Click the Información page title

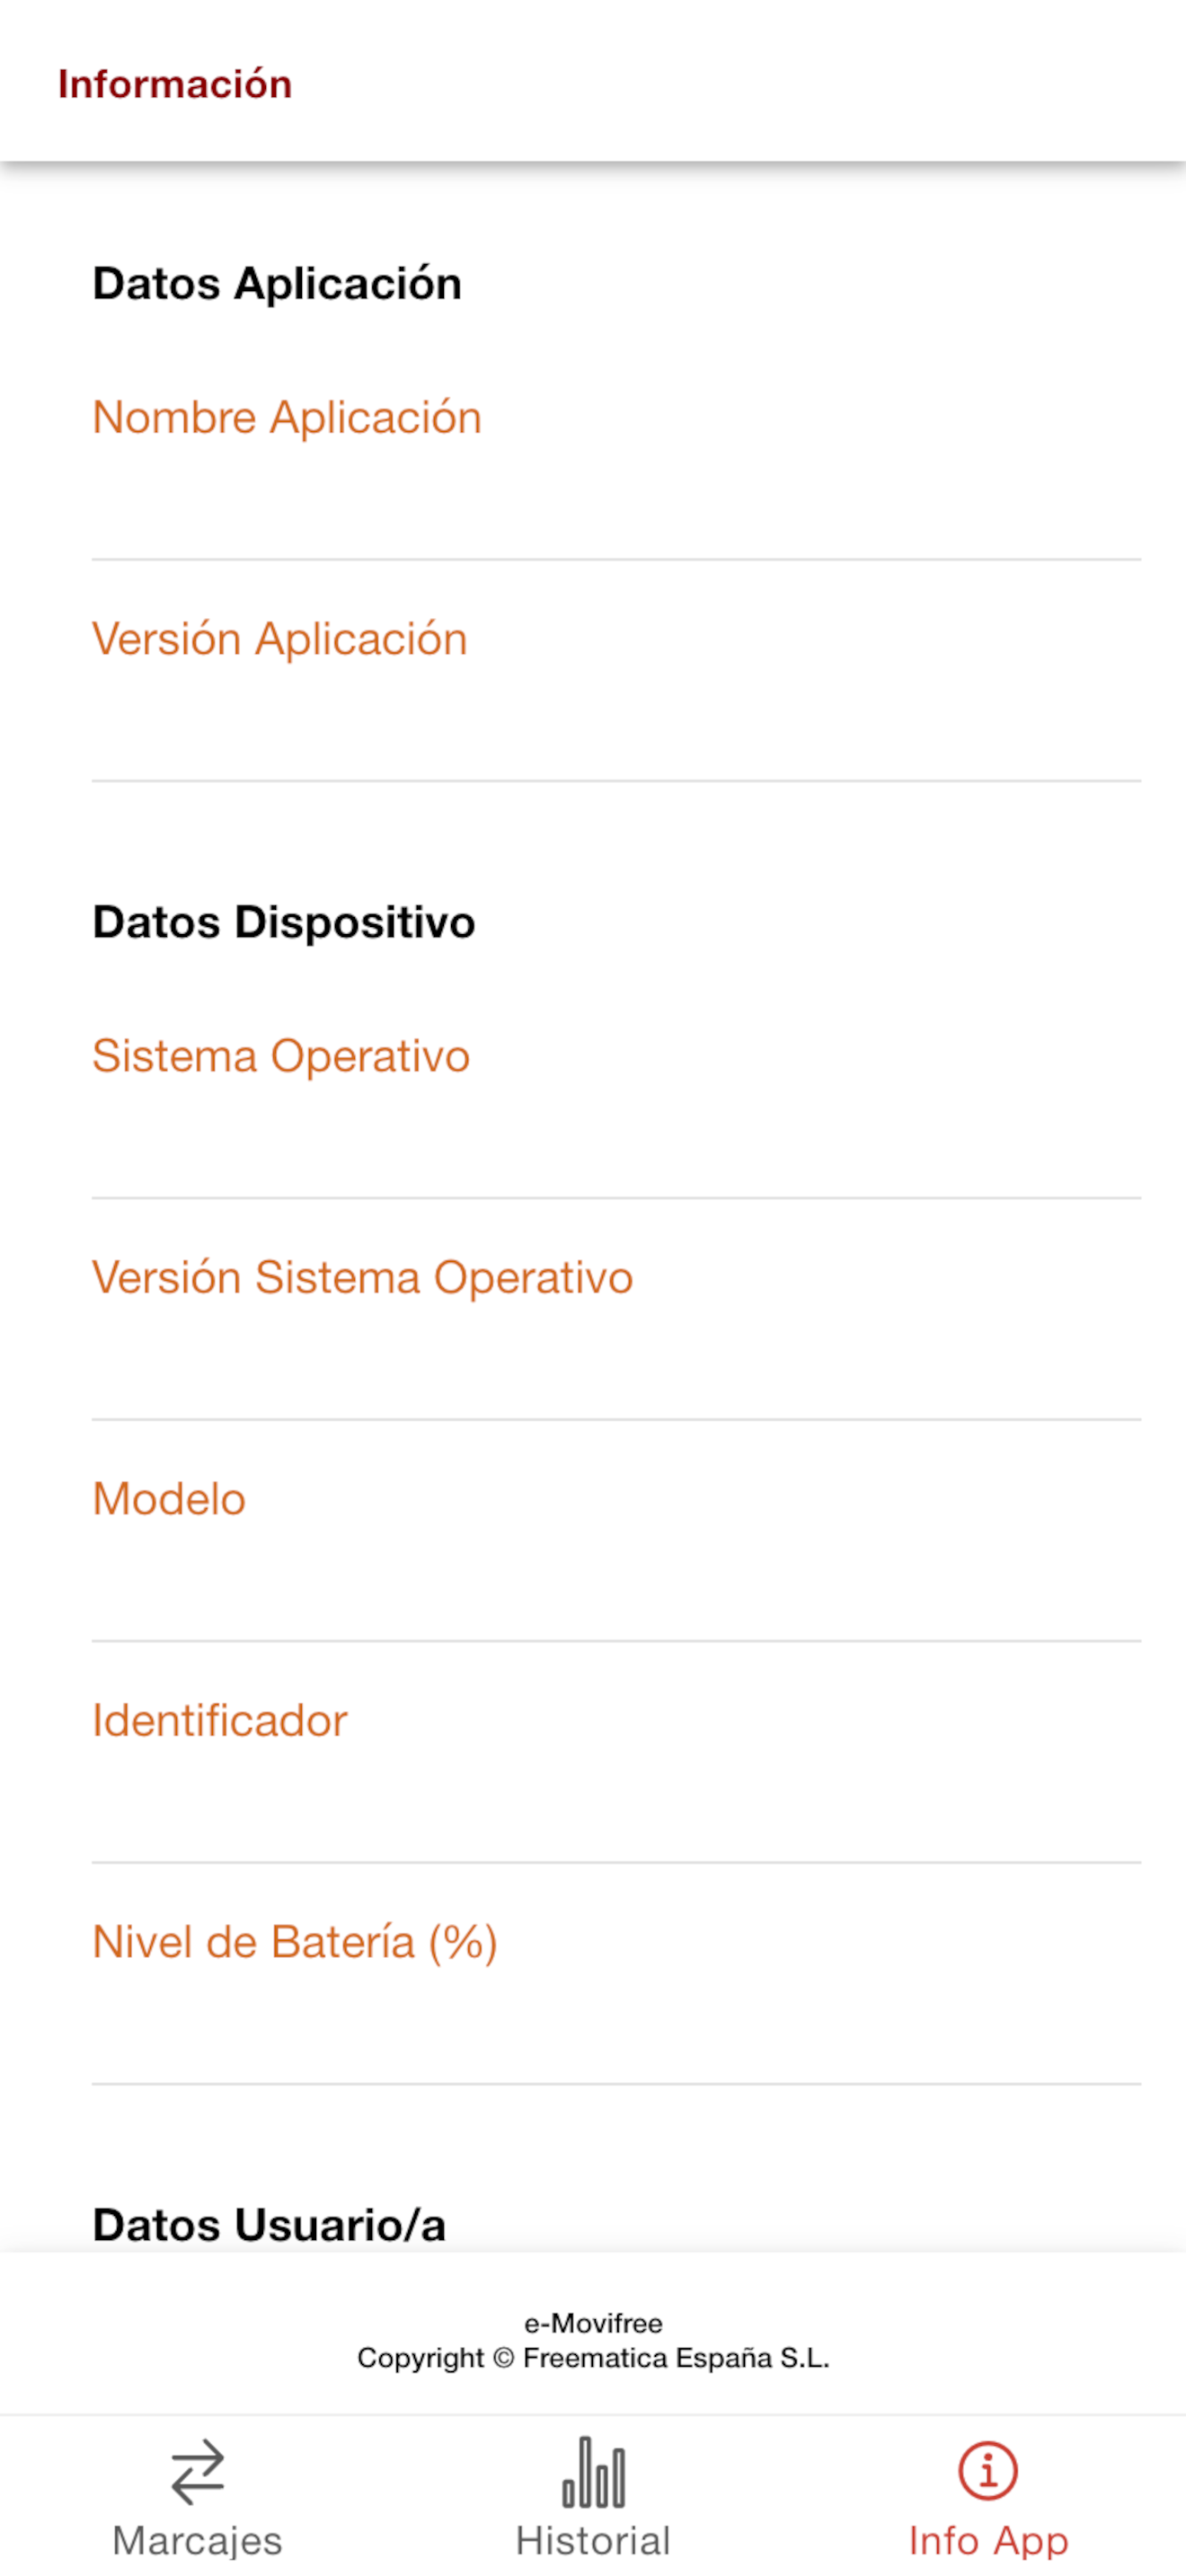[x=175, y=85]
